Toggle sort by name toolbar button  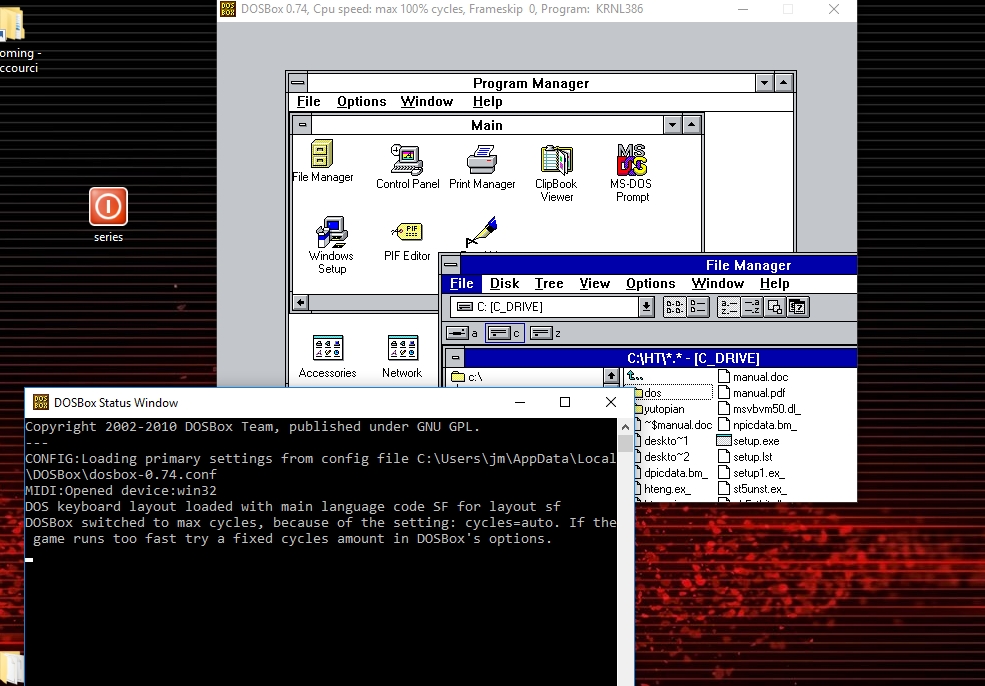pyautogui.click(x=727, y=307)
